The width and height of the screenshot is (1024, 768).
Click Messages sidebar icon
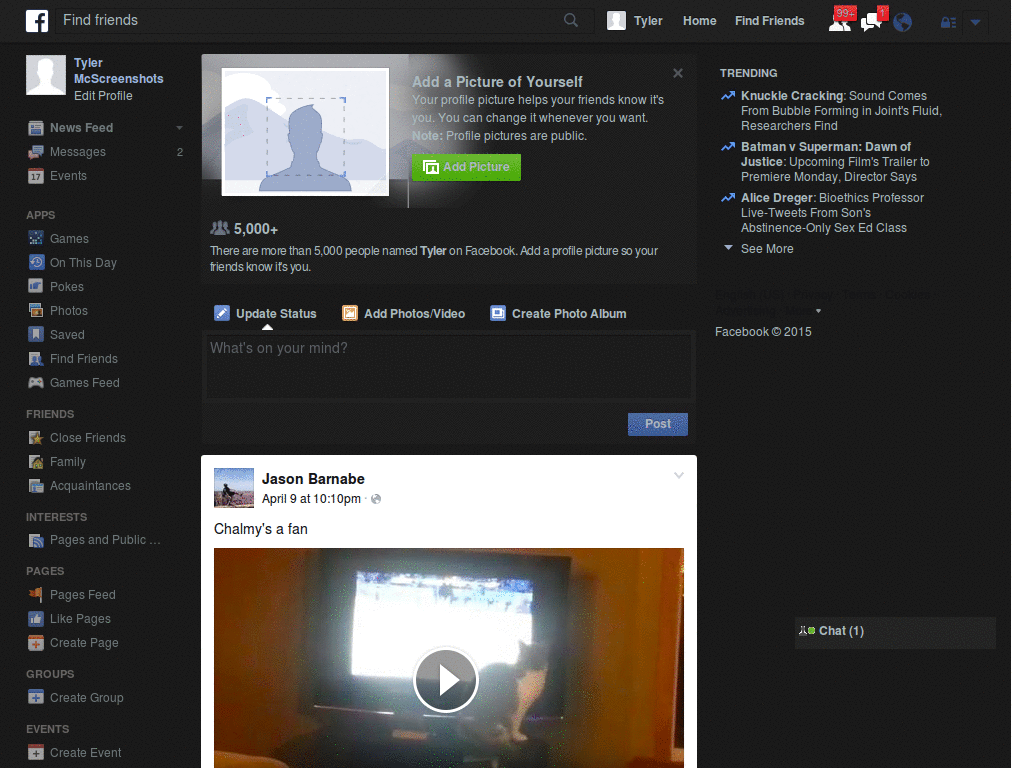pos(36,152)
